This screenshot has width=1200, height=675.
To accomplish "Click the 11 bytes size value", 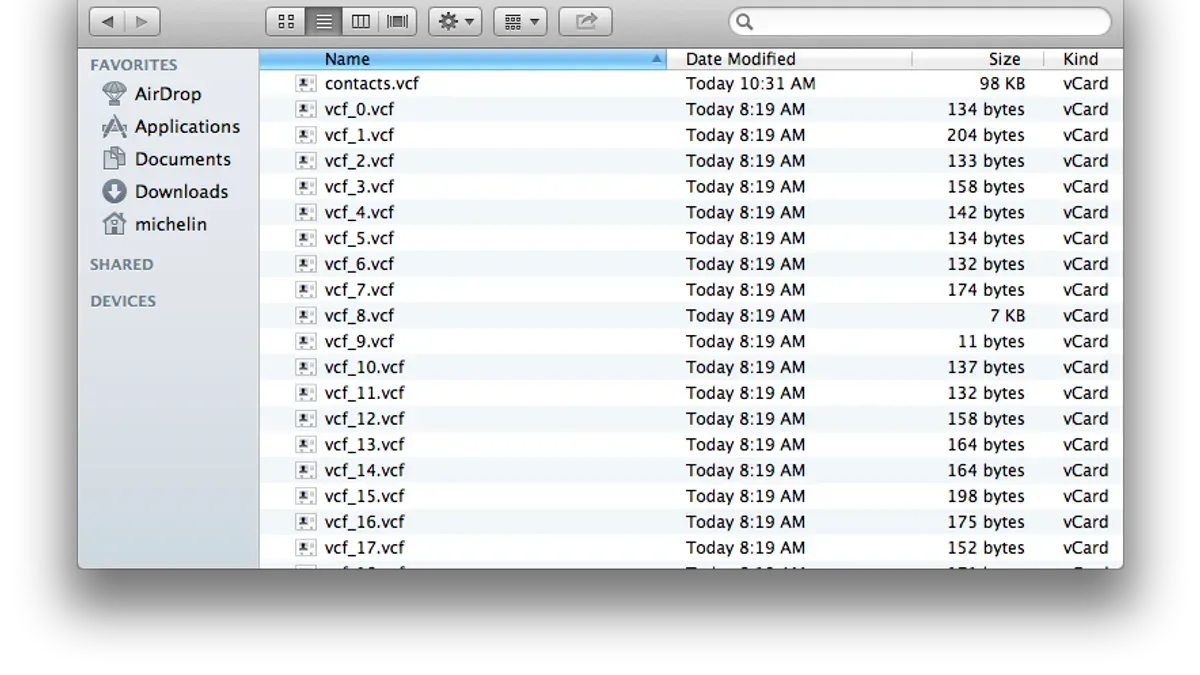I will tap(991, 342).
